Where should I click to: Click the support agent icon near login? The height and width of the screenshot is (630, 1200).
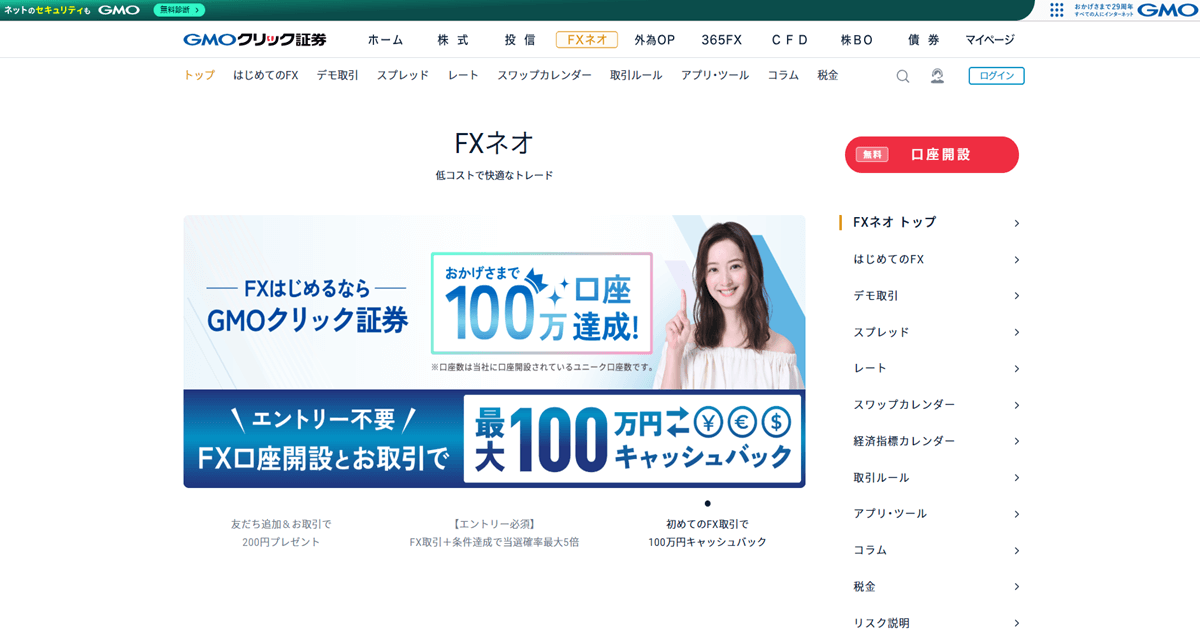click(x=937, y=76)
